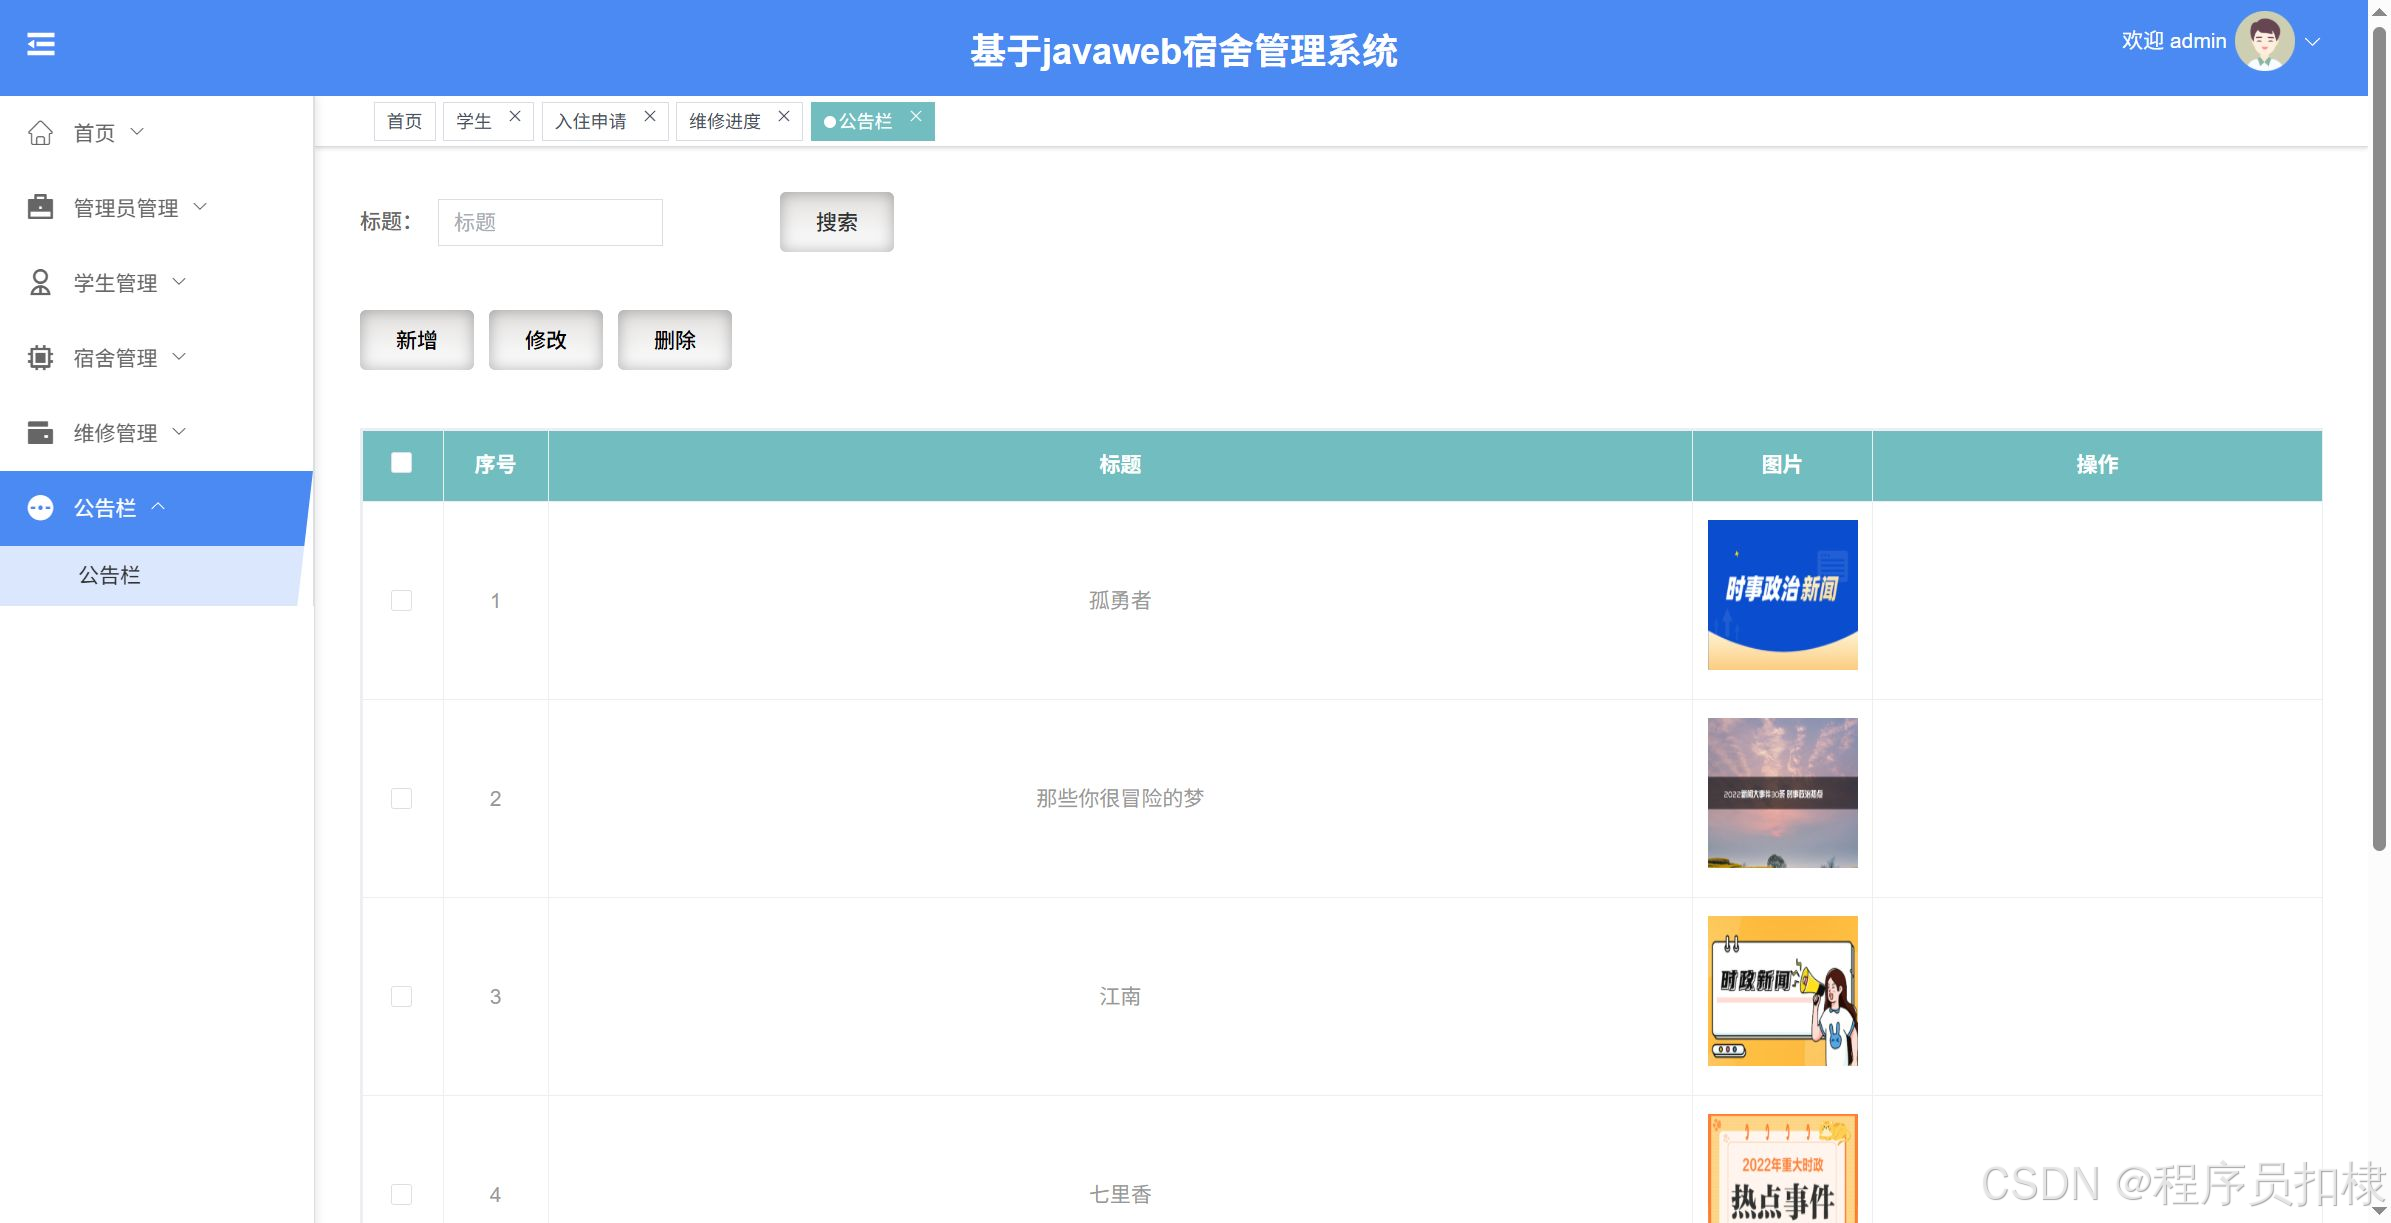Image resolution: width=2391 pixels, height=1223 pixels.
Task: Click the student management person icon
Action: 40,283
